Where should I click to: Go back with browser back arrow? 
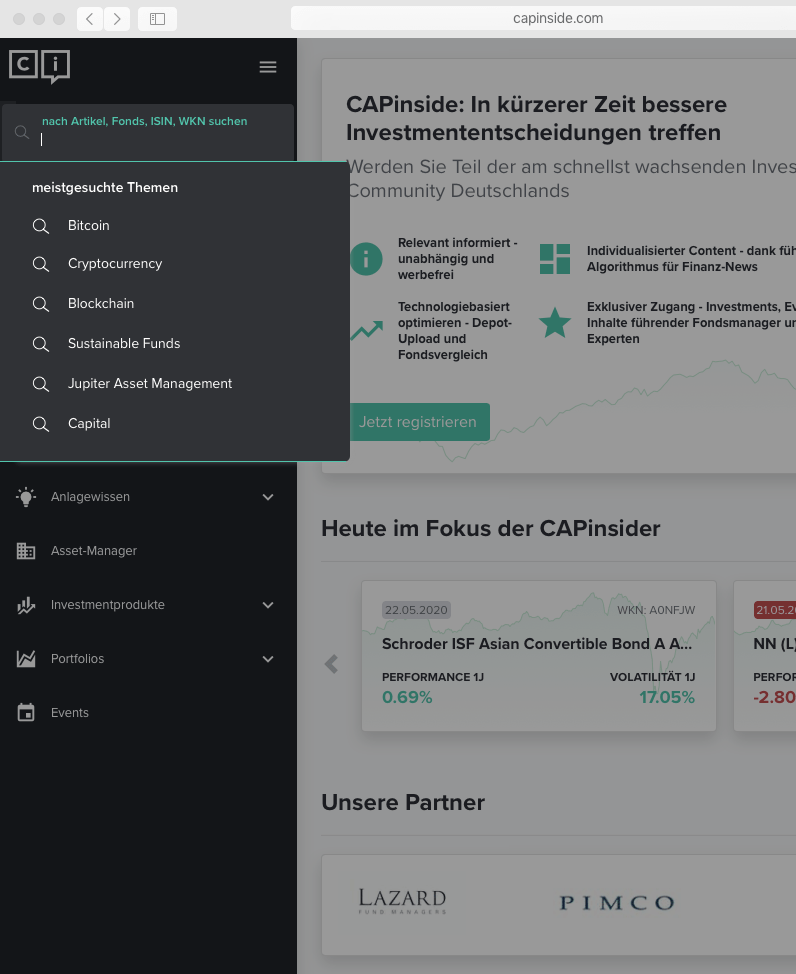tap(90, 19)
